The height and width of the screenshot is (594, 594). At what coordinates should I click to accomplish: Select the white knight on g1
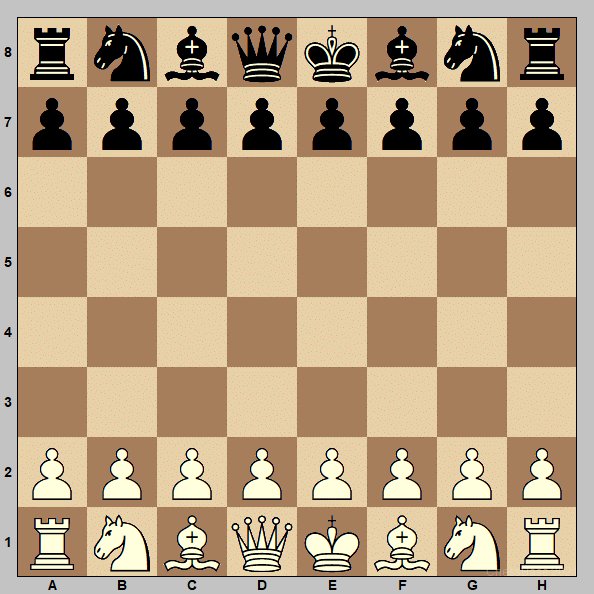[472, 542]
